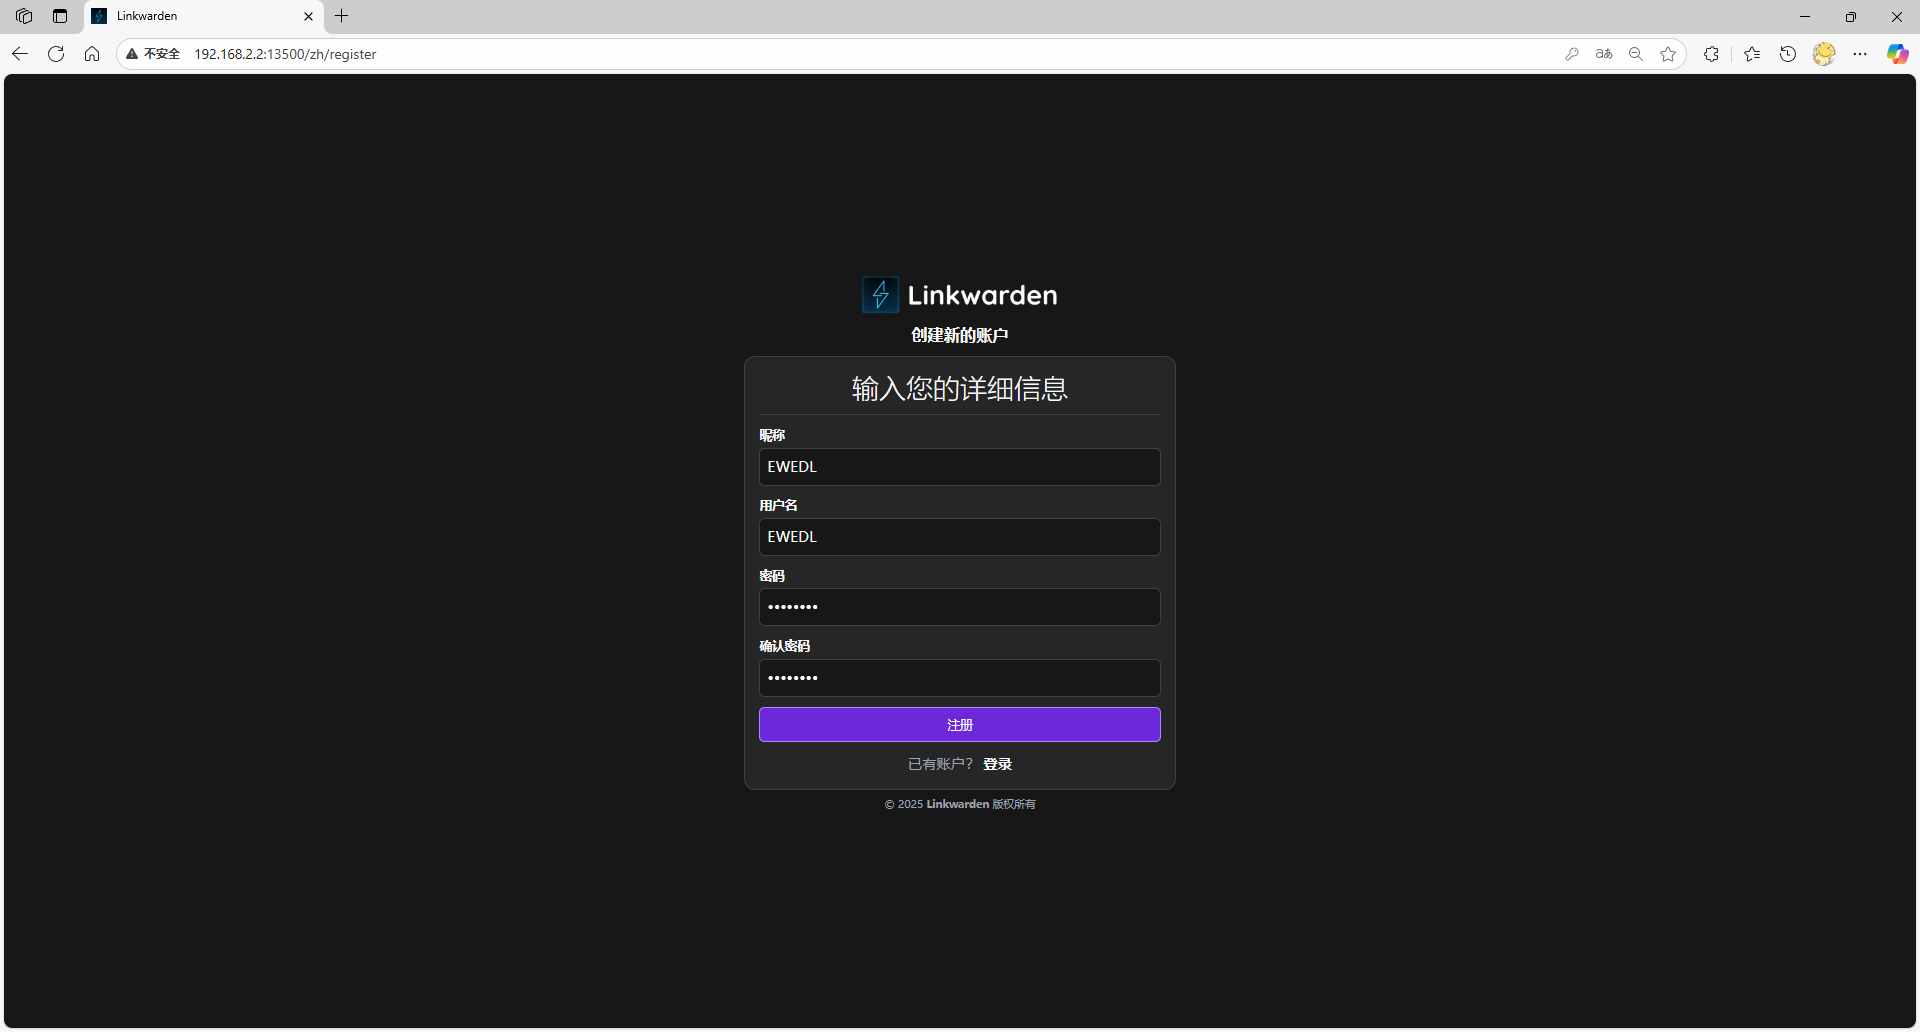Focus the 昵称 display name field

pos(960,467)
